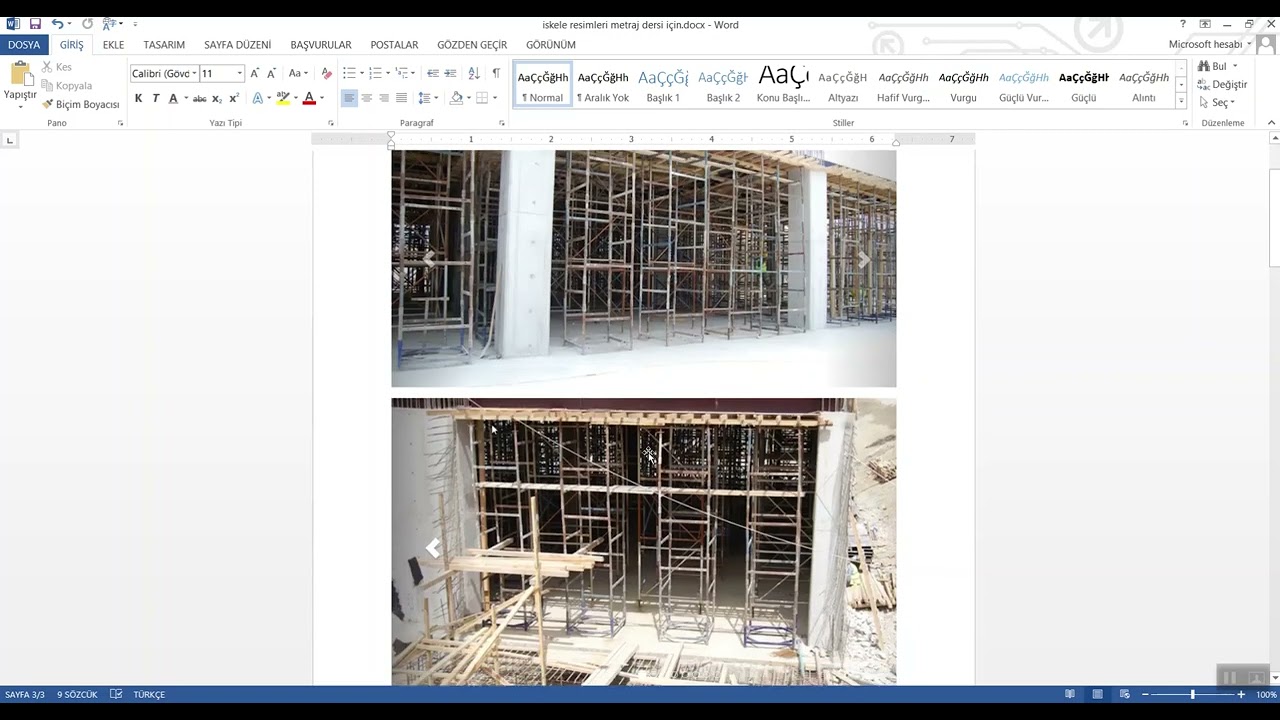
Task: Click the Increase Indent icon
Action: pos(450,73)
